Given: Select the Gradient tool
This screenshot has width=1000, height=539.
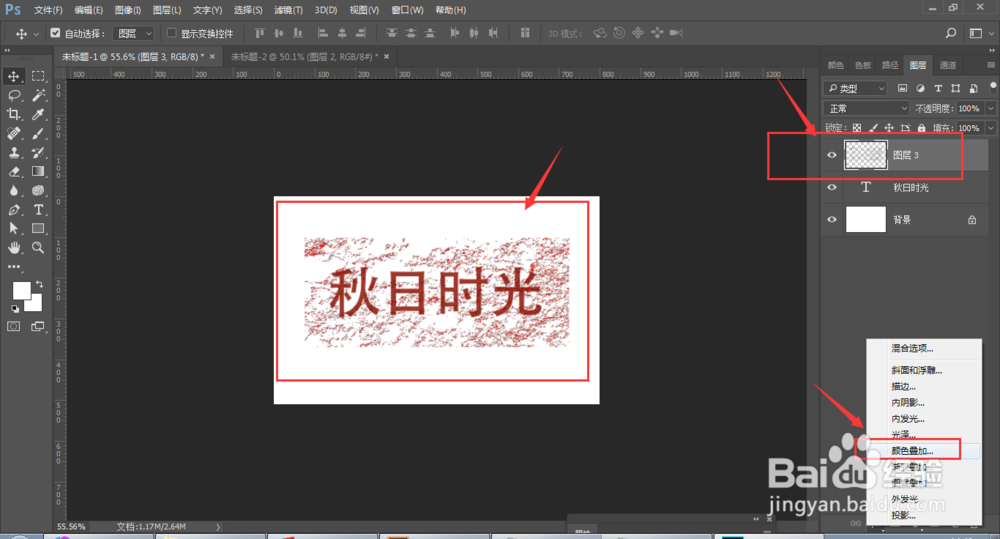Looking at the screenshot, I should click(x=38, y=172).
